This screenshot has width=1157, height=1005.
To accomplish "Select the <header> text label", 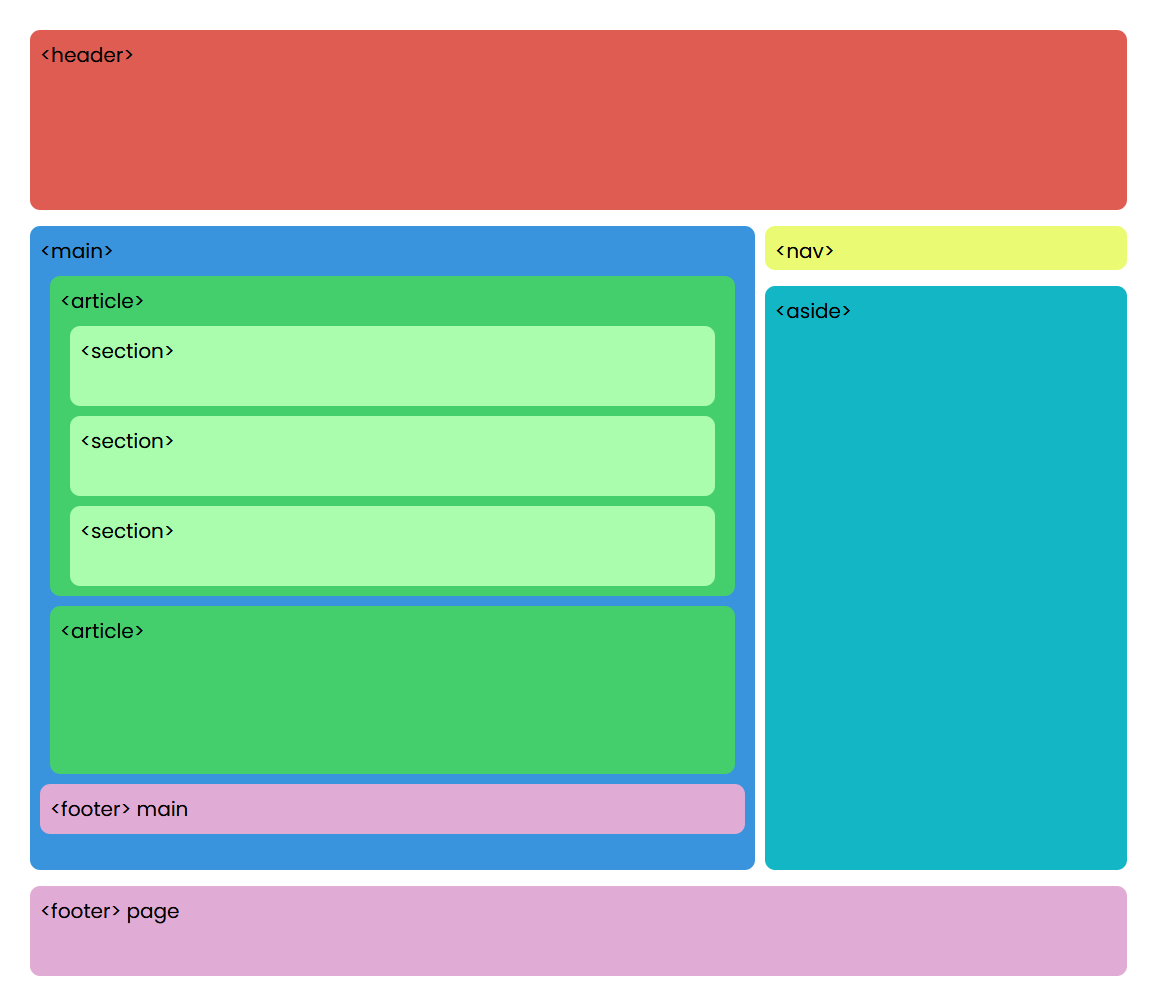I will tap(88, 55).
